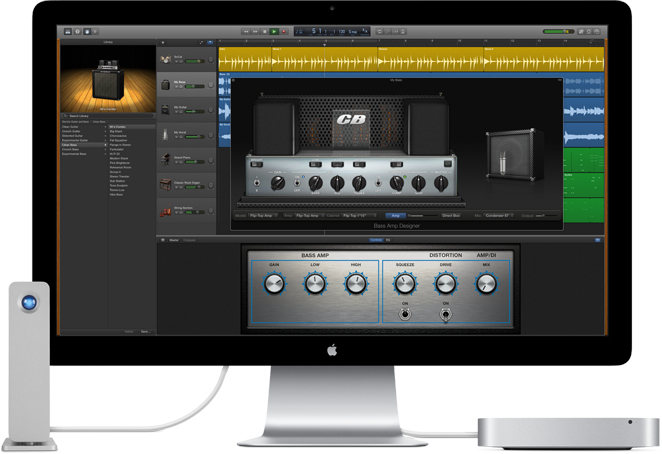Select the Direct Box button
This screenshot has height=454, width=662.
pyautogui.click(x=451, y=215)
